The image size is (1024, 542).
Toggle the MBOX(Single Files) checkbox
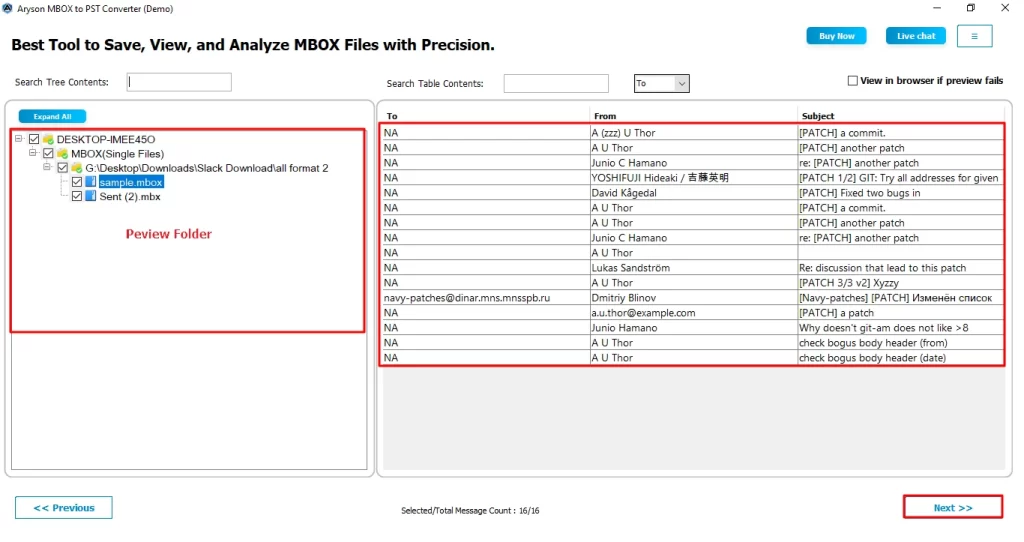coord(48,153)
